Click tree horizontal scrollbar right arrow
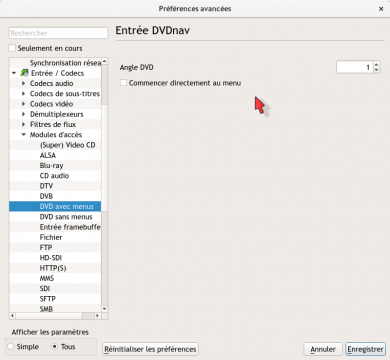 click(98, 315)
